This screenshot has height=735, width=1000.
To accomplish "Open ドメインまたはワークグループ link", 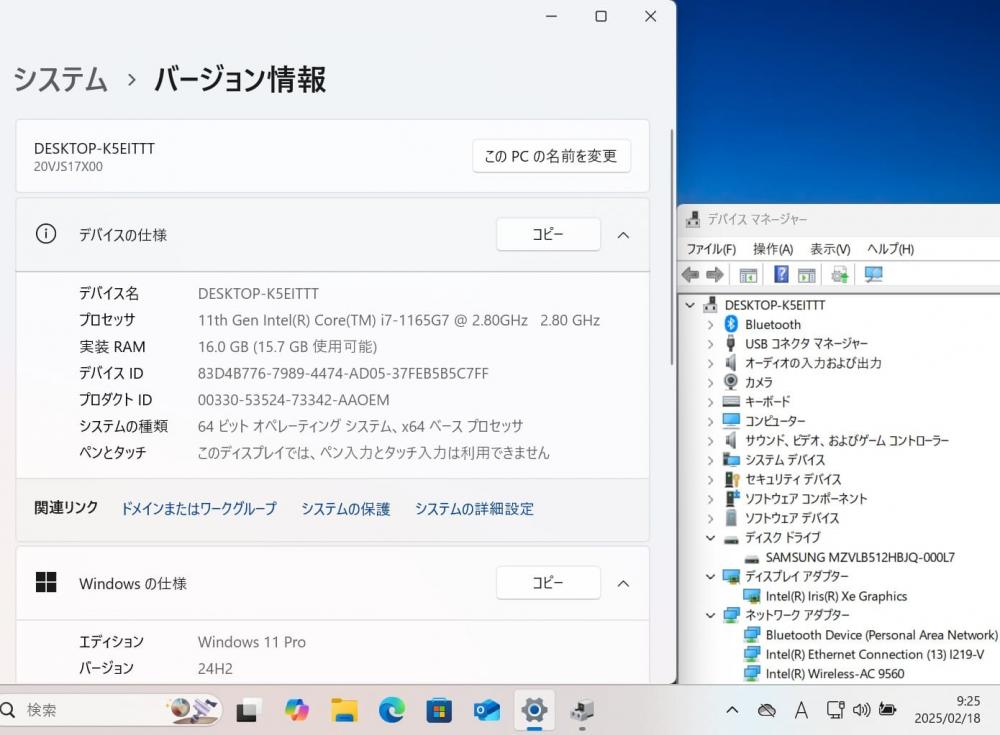I will pos(199,509).
